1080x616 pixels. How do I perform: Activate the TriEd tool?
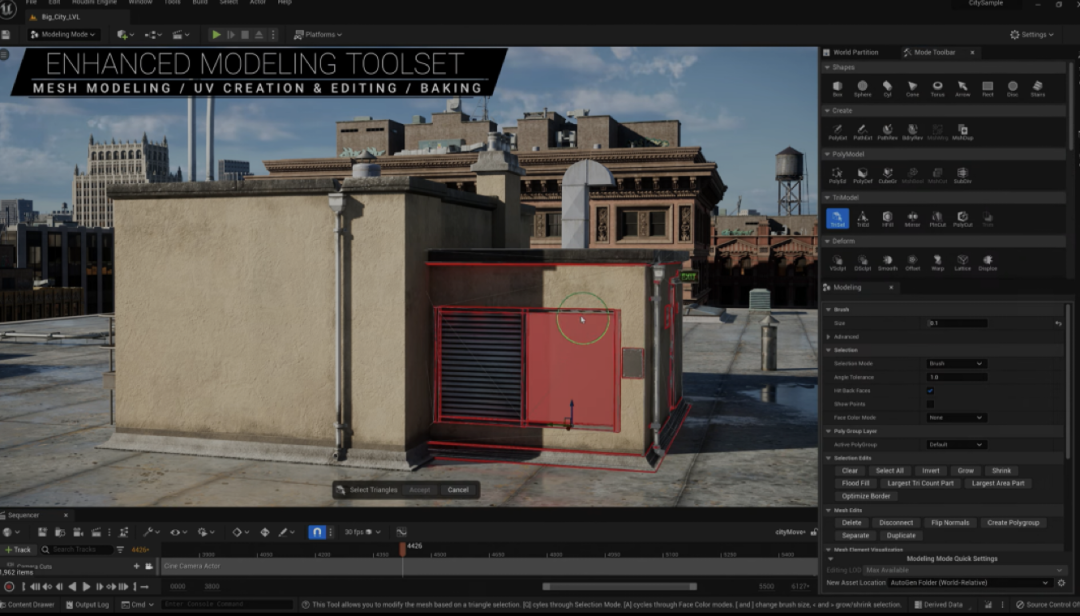point(862,219)
